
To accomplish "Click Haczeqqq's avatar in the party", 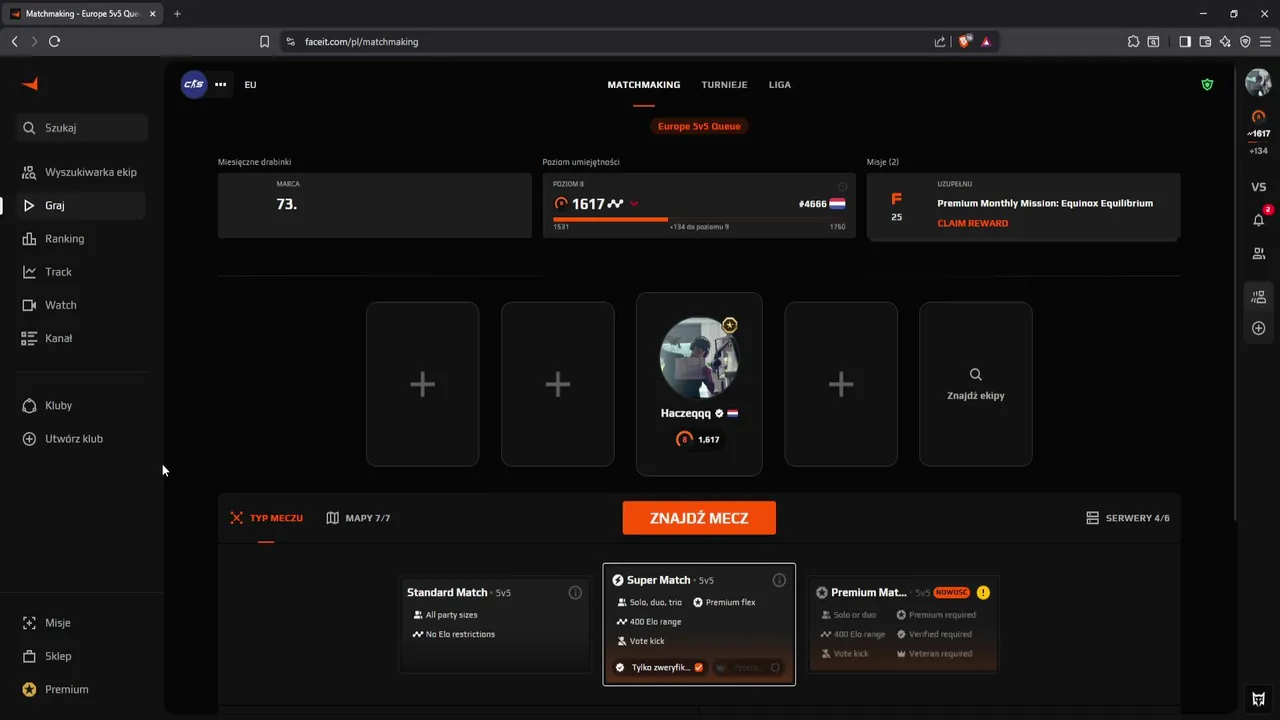I will click(699, 358).
